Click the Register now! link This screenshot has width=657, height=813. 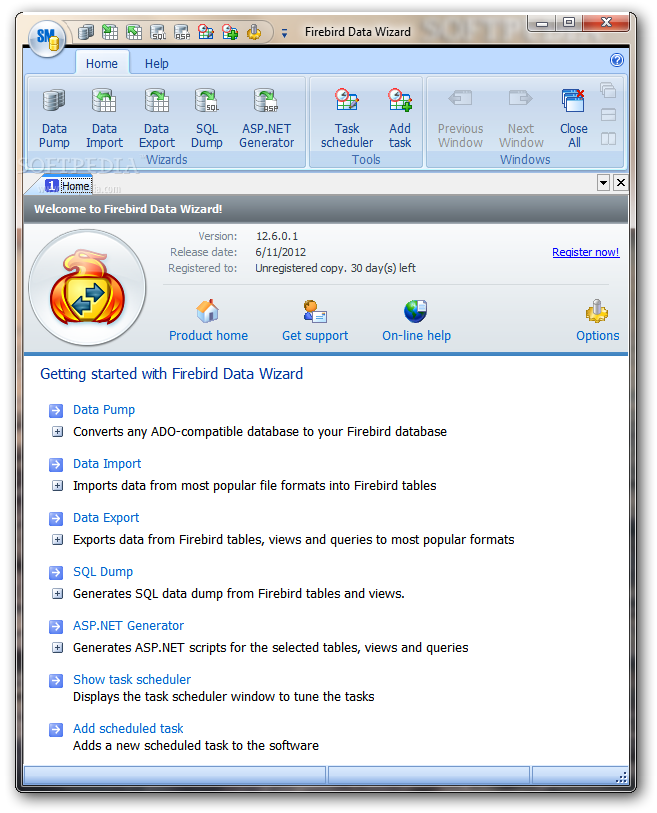pyautogui.click(x=585, y=252)
